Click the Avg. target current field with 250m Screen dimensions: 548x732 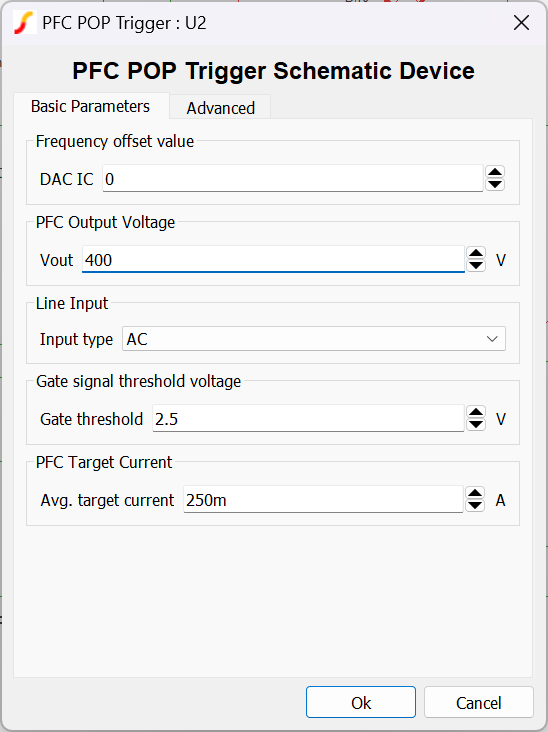tap(323, 500)
